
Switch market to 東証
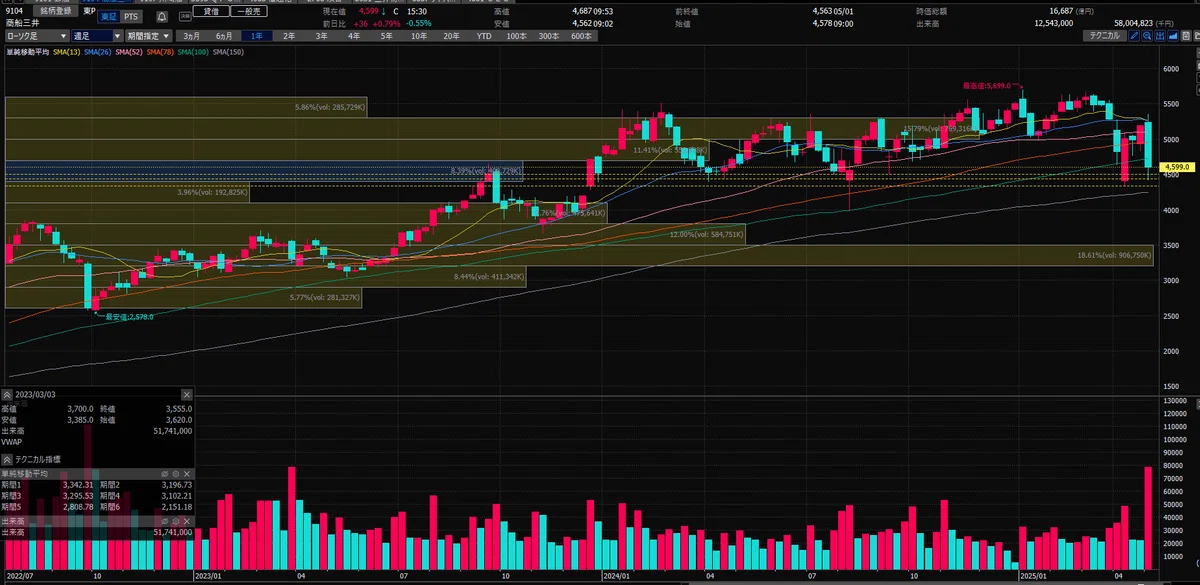(108, 17)
